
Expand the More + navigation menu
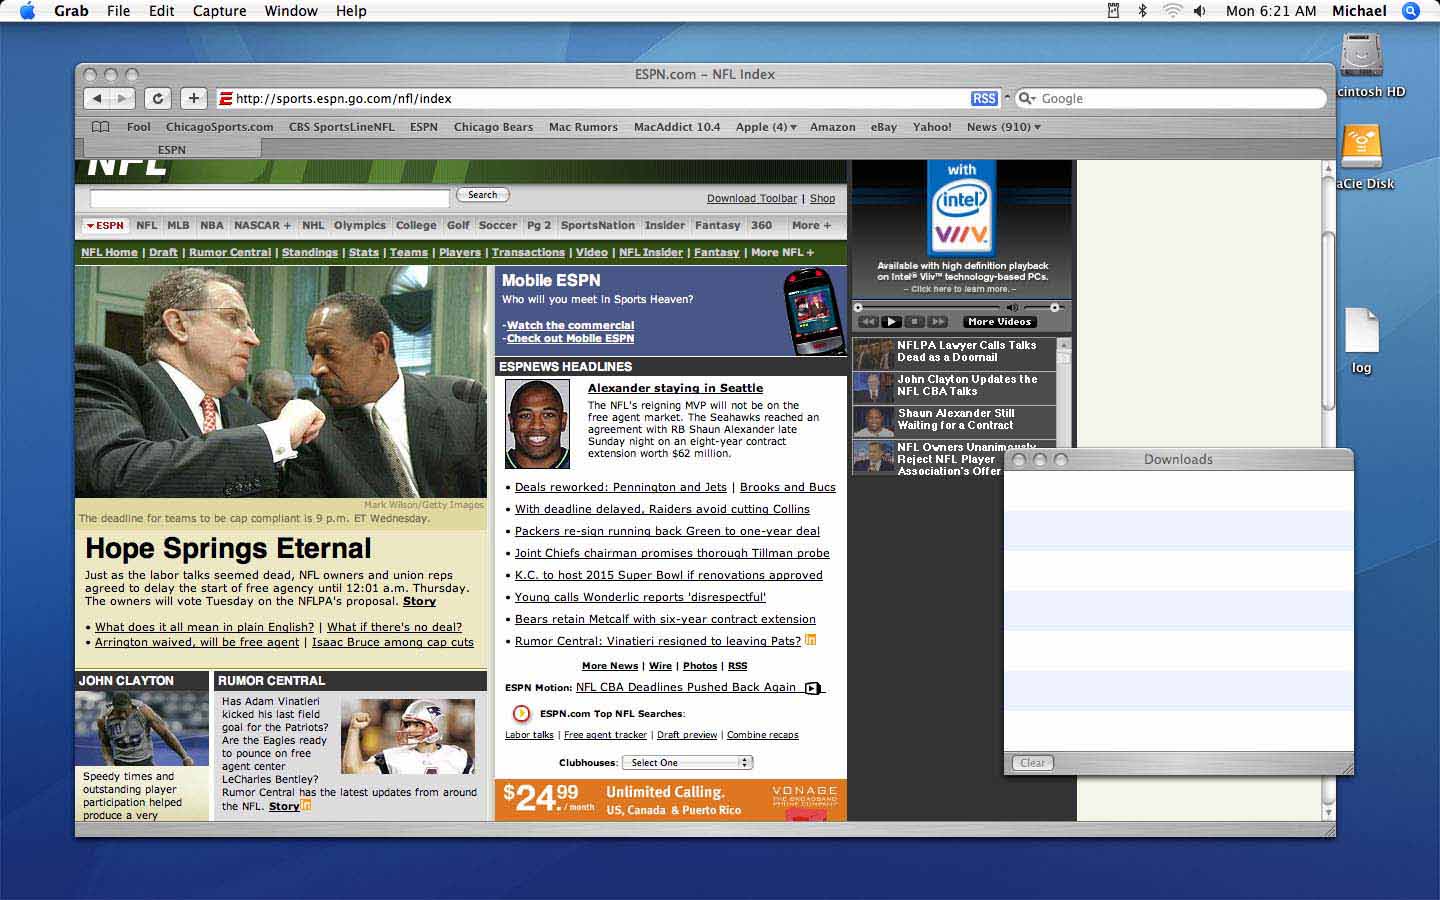[x=811, y=226]
